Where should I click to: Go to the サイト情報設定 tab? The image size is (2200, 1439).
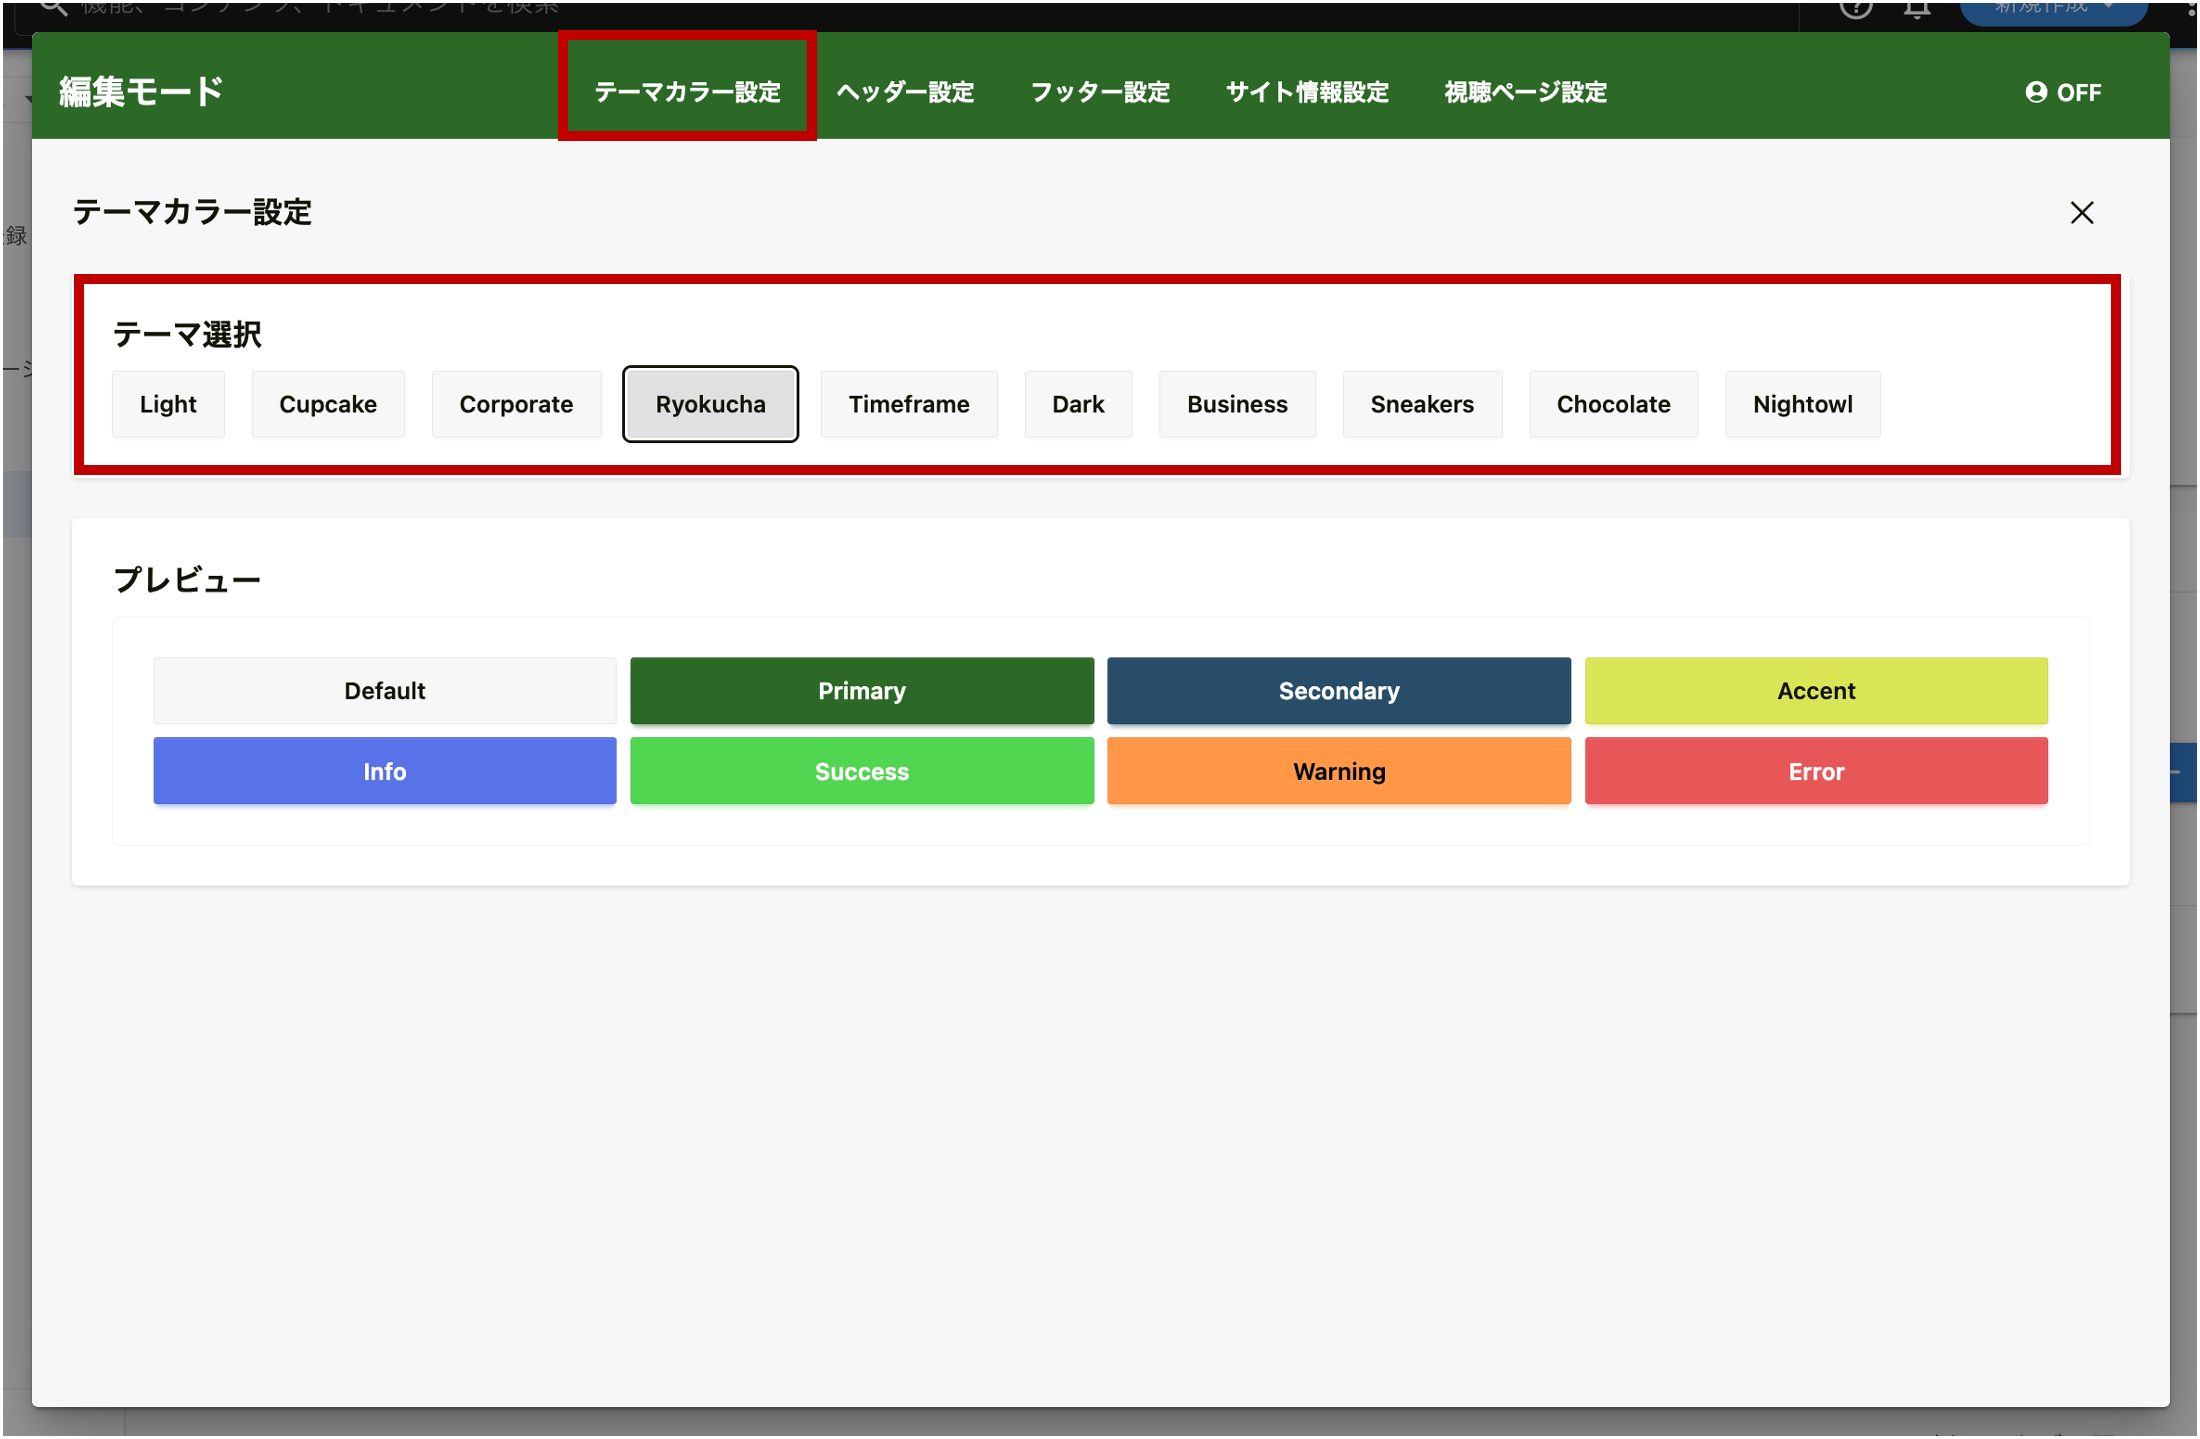pos(1307,92)
